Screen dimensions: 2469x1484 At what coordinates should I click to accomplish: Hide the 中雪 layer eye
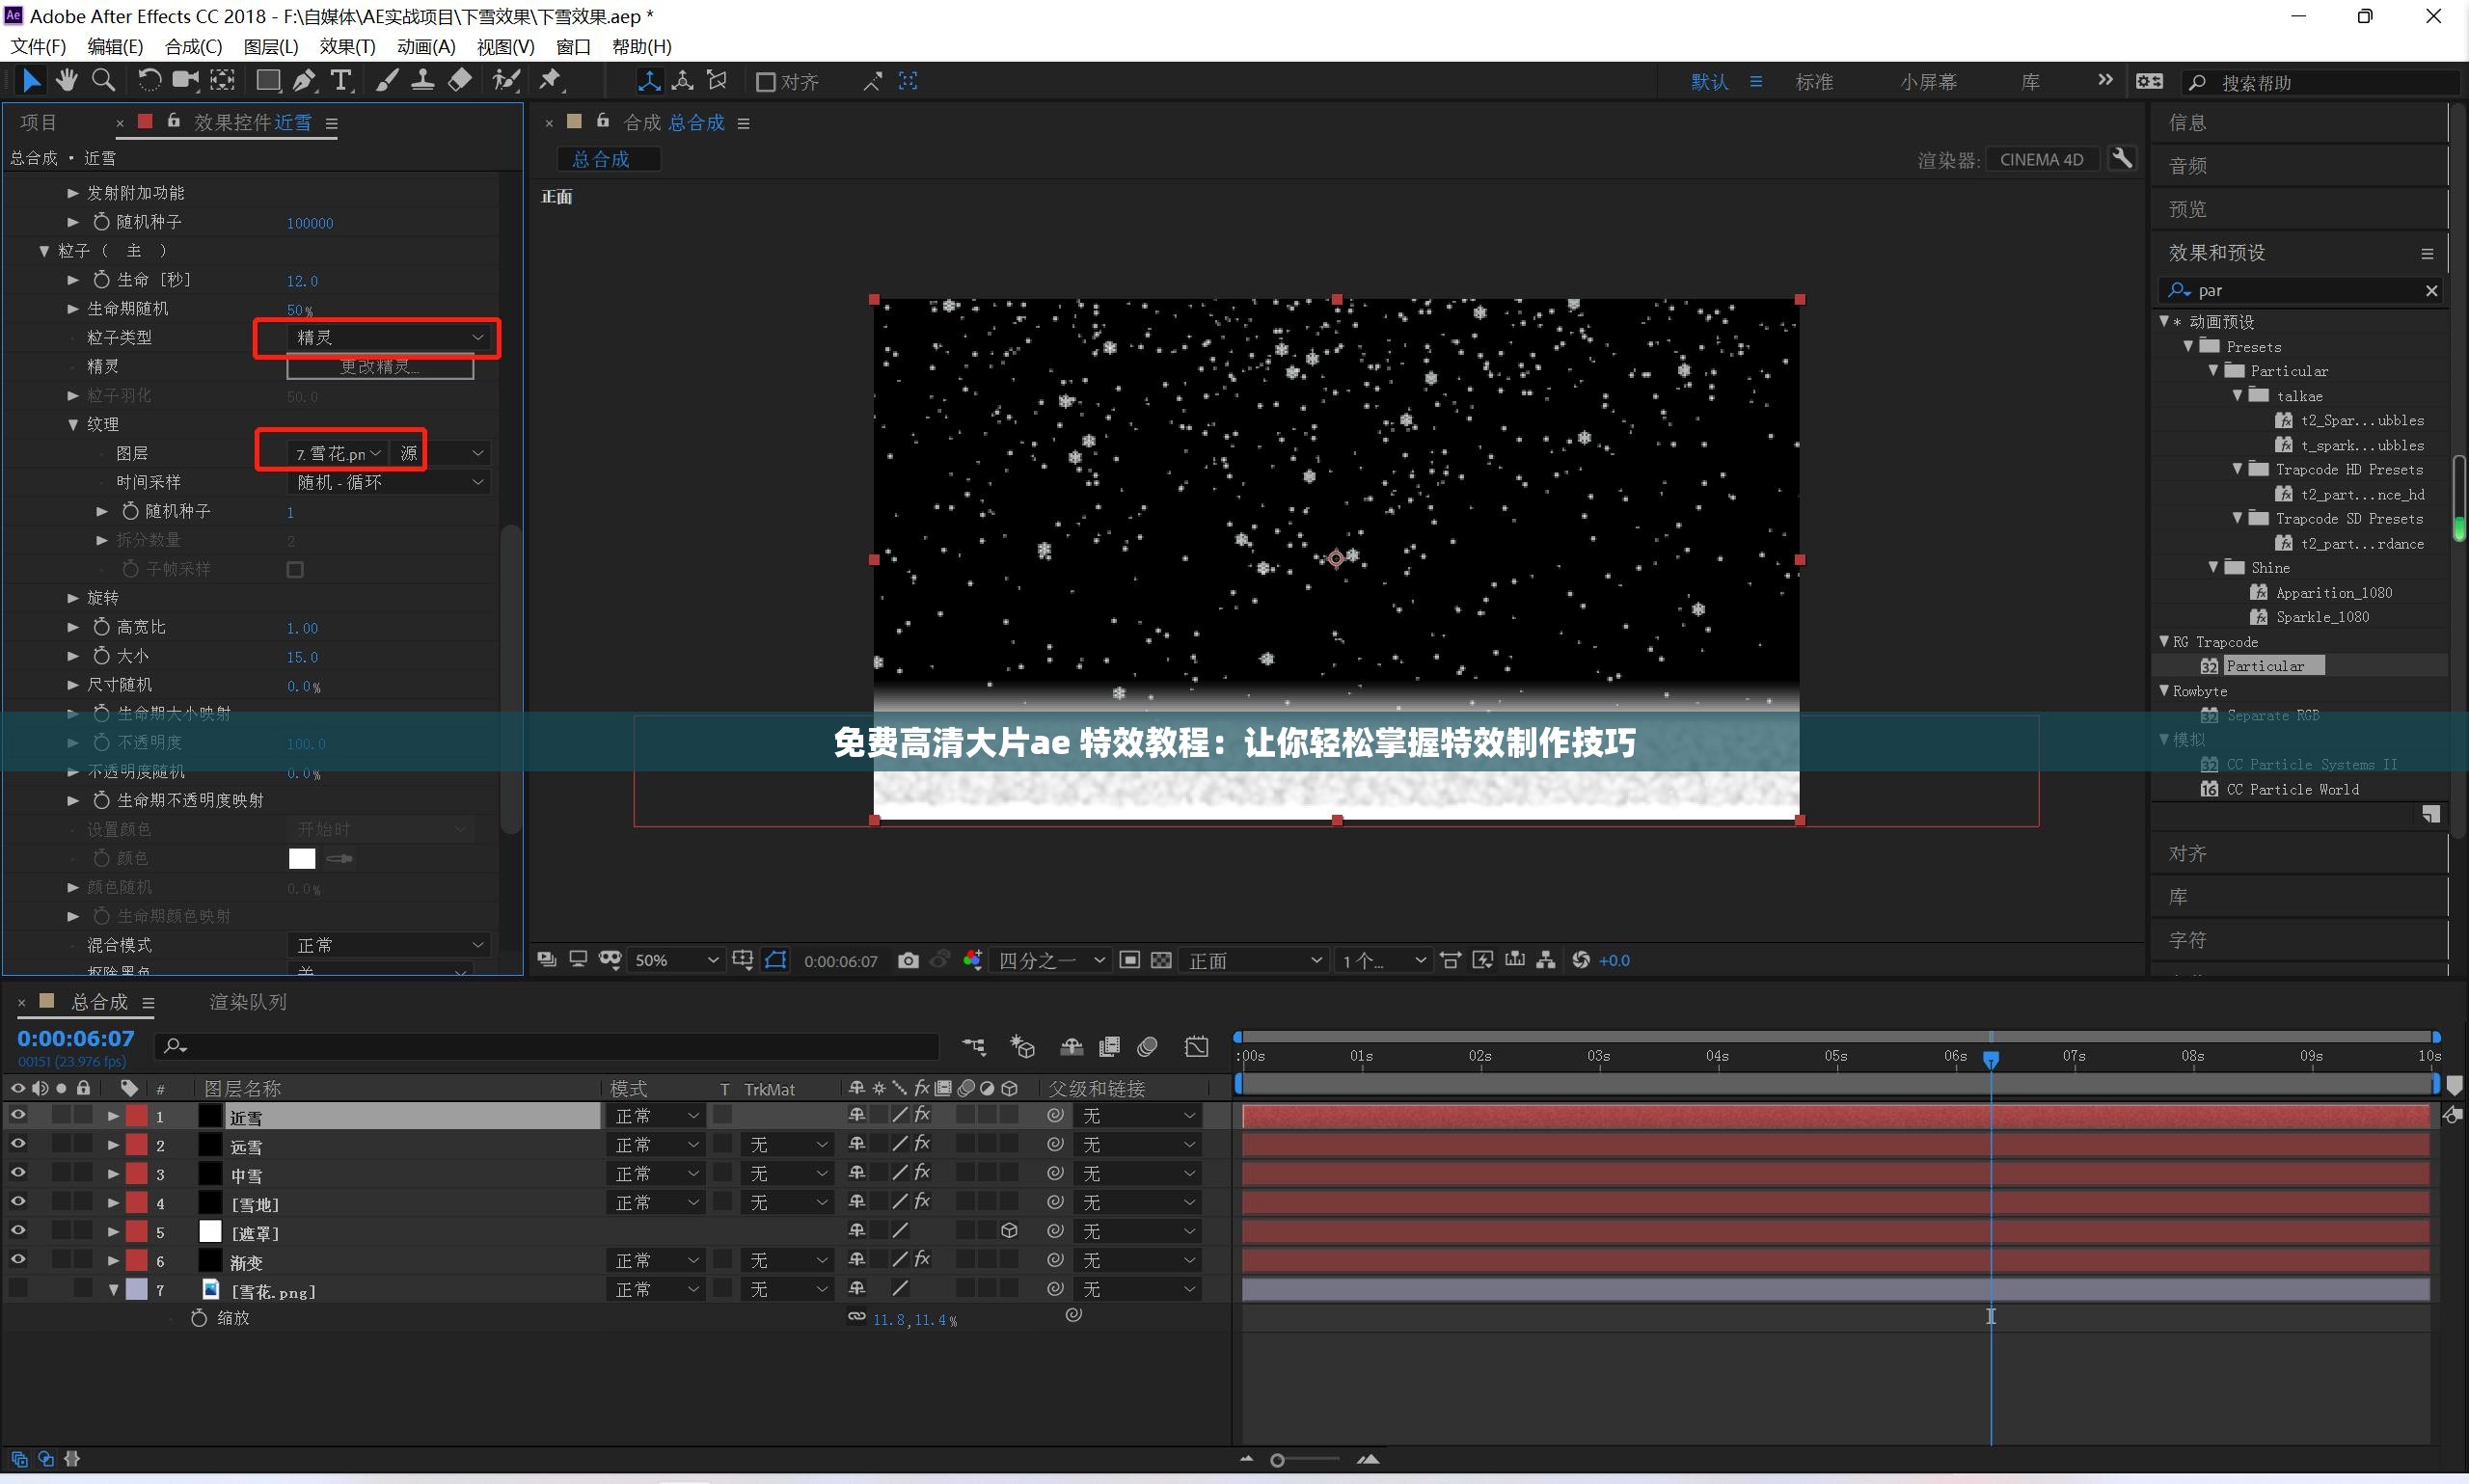pos(18,1173)
